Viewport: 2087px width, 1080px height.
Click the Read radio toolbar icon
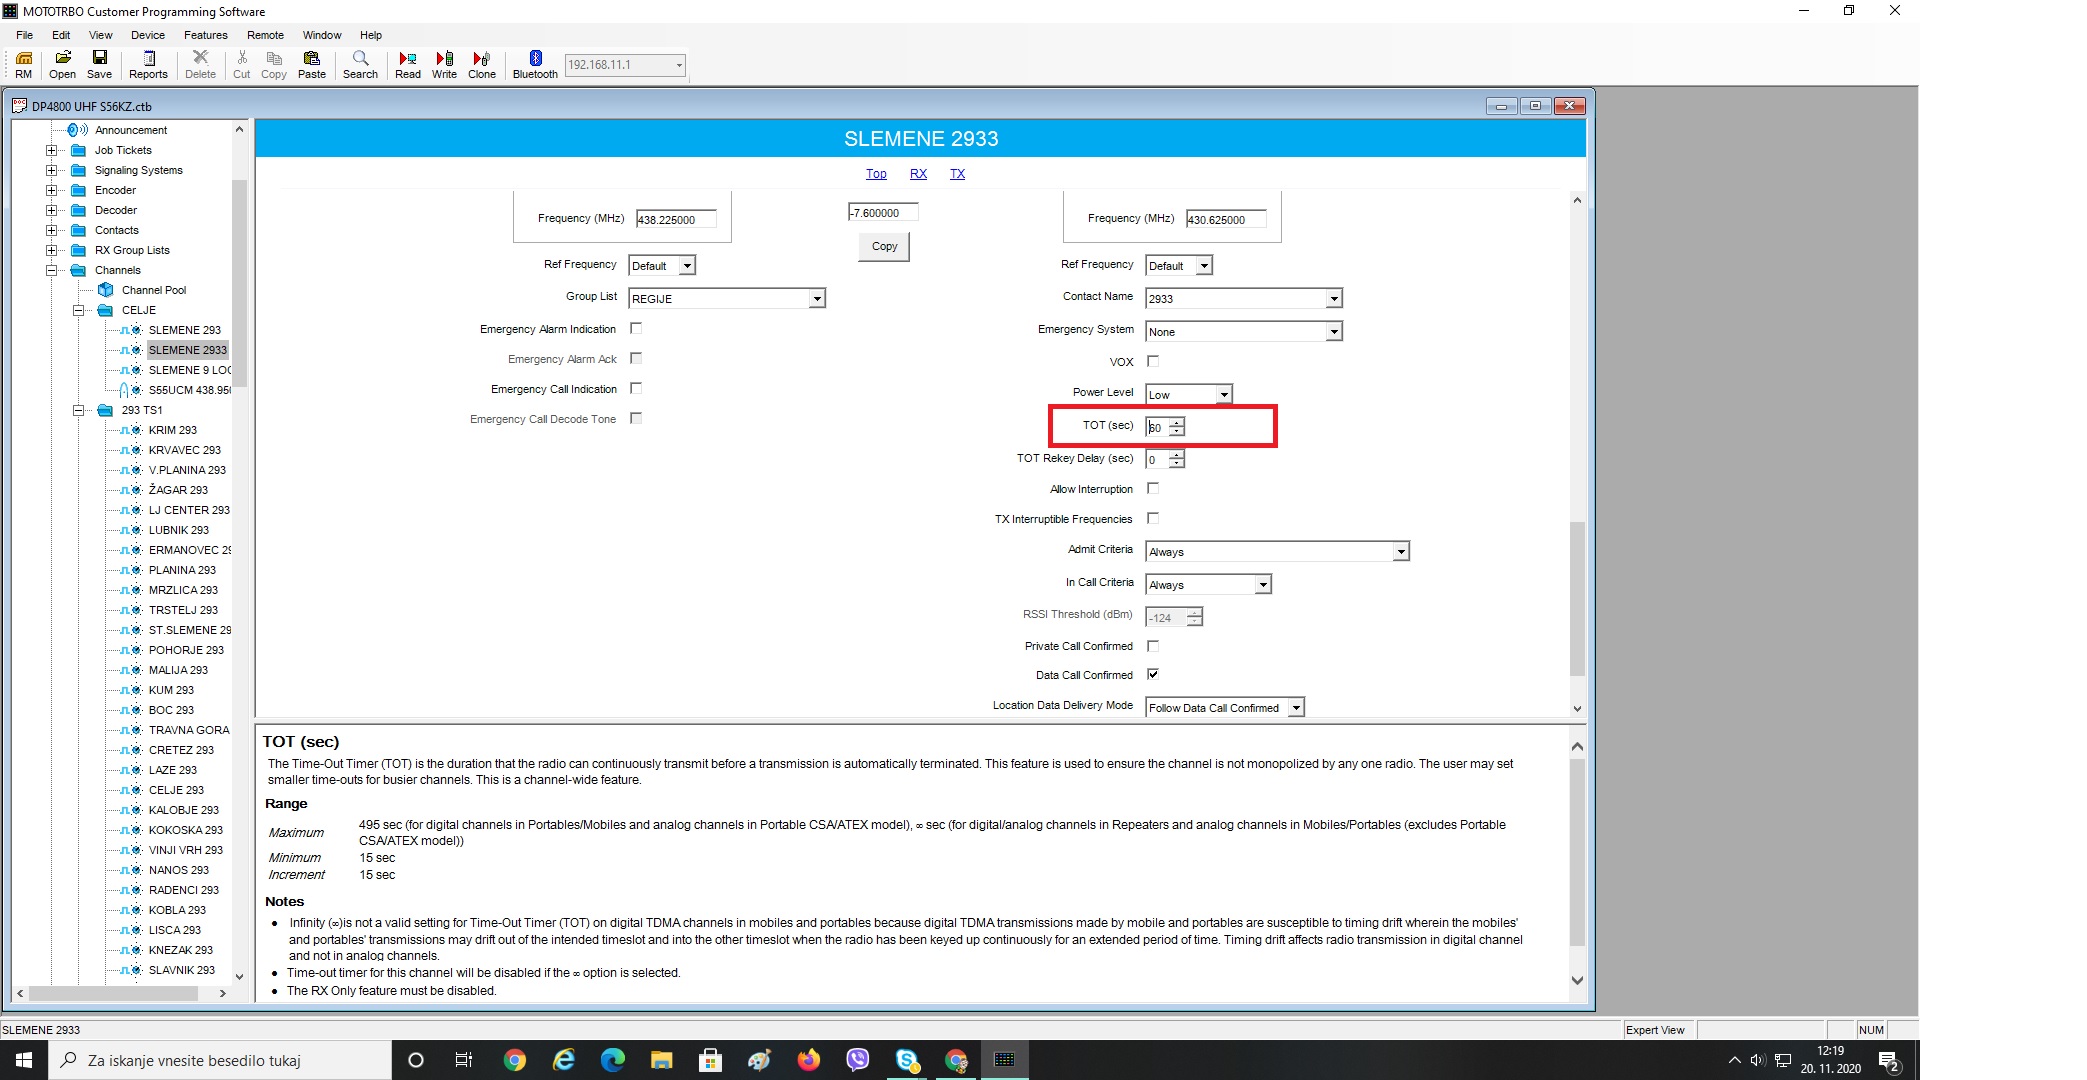(x=408, y=64)
